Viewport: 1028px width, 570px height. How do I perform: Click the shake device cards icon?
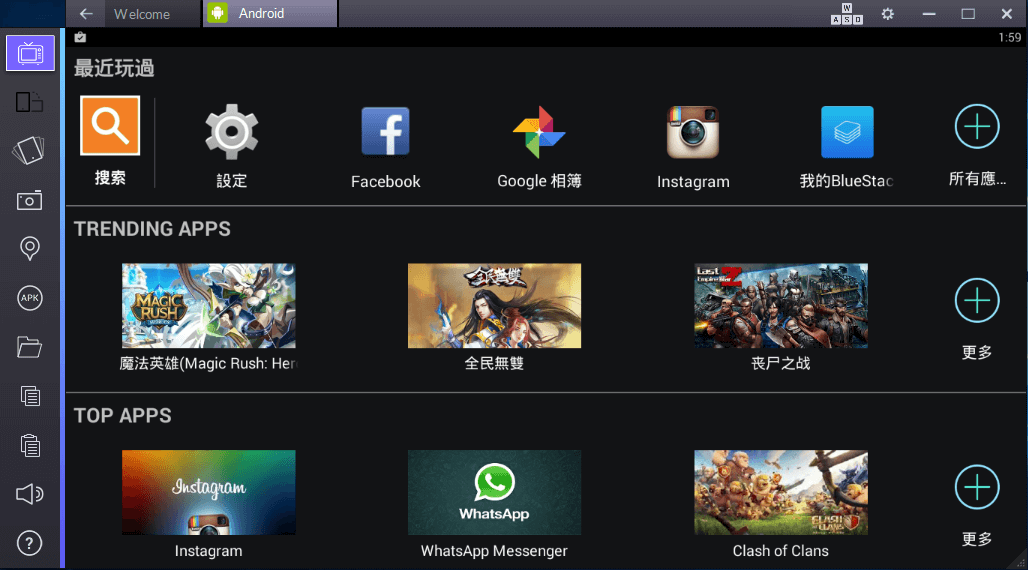tap(29, 150)
